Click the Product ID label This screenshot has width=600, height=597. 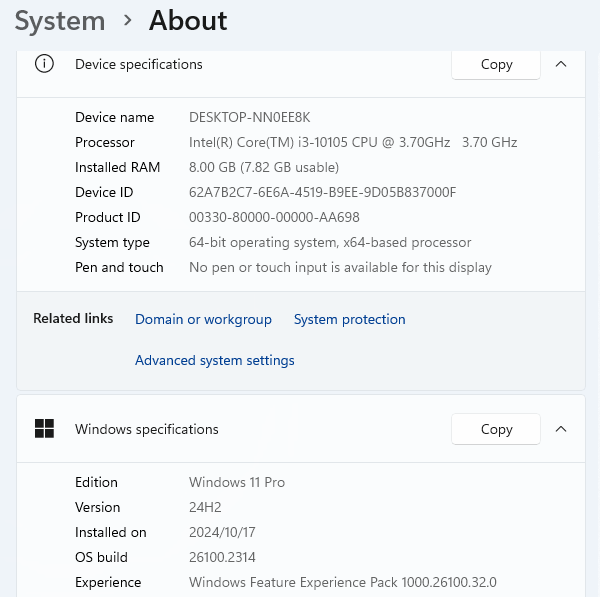point(108,217)
